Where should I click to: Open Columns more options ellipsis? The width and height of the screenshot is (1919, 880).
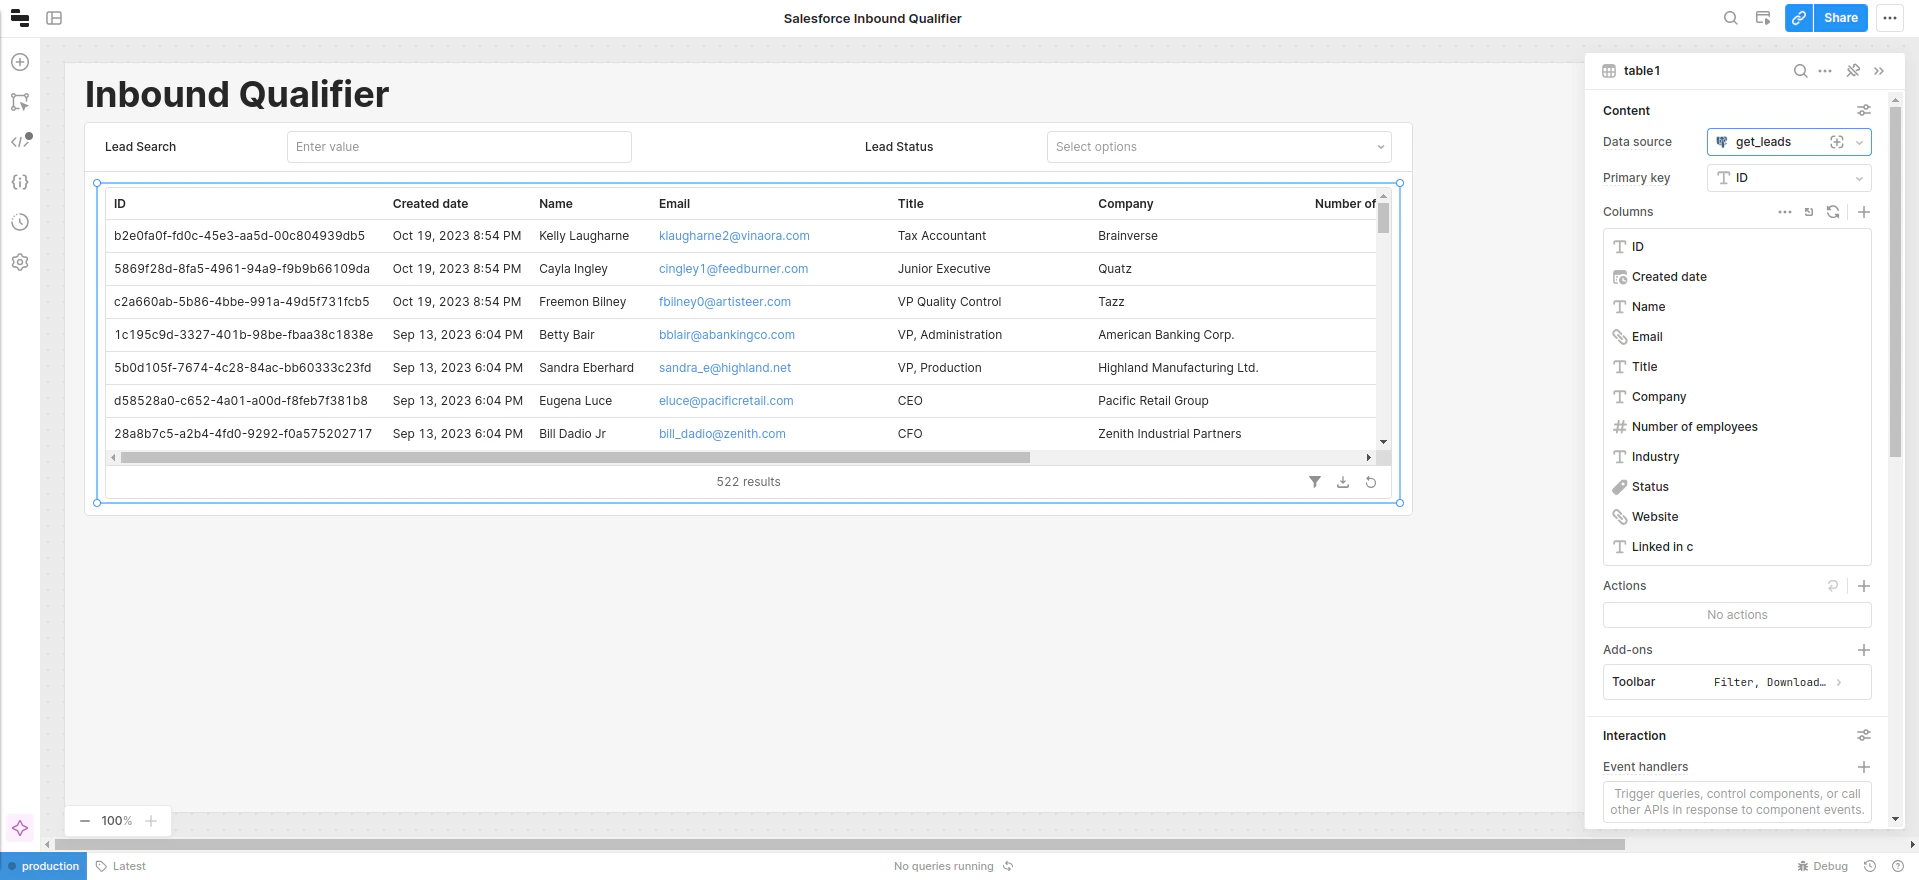[x=1785, y=212]
